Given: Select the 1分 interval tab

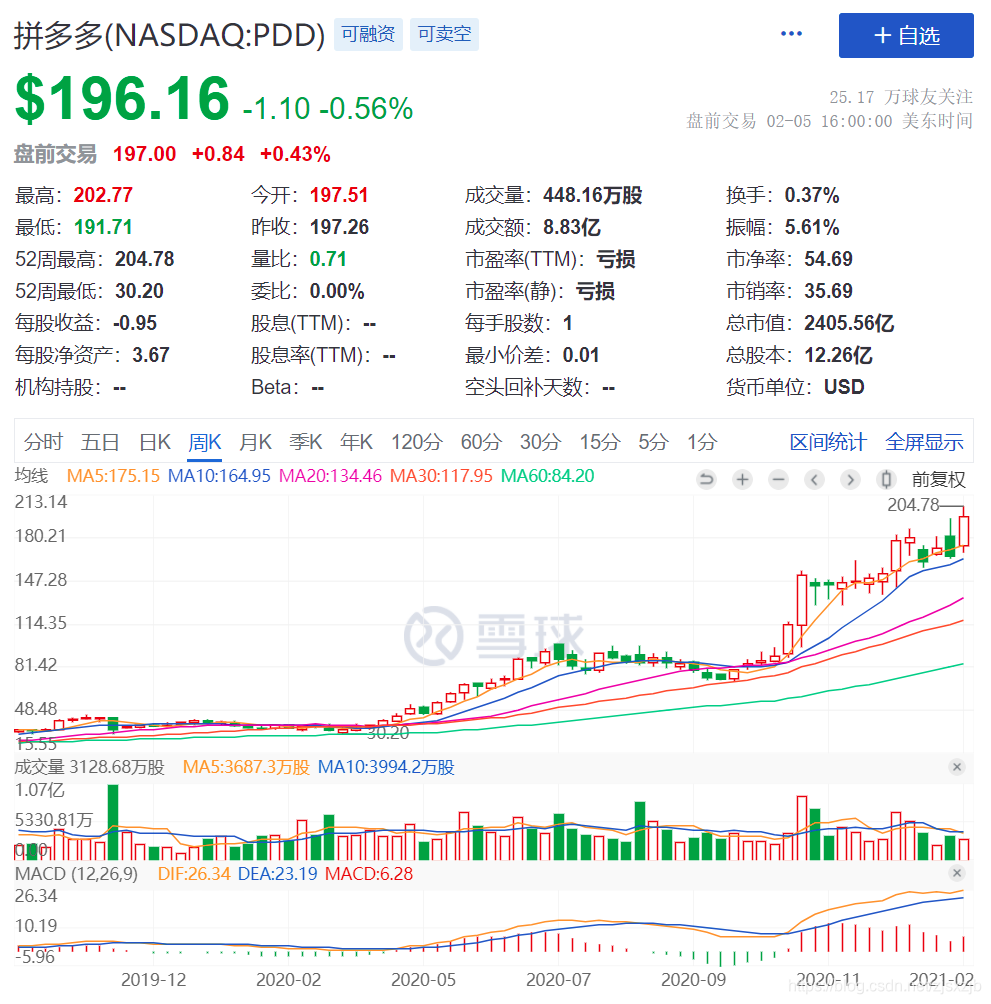Looking at the screenshot, I should [x=702, y=442].
